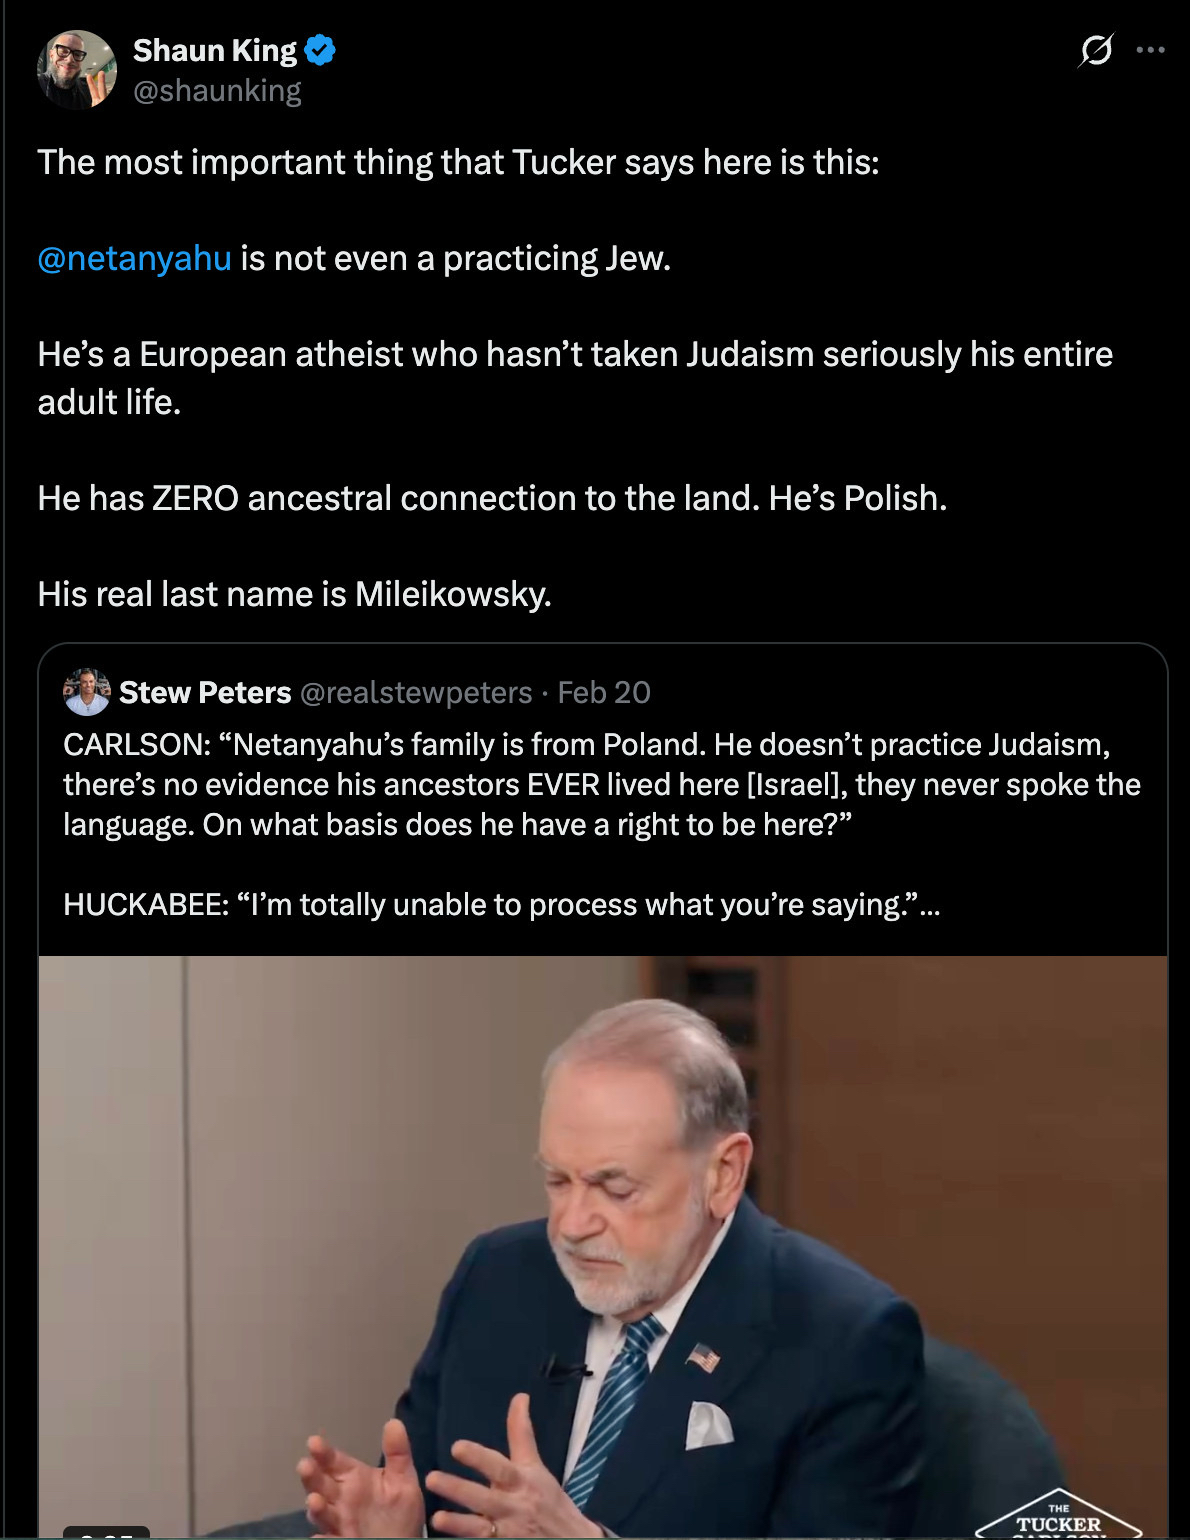Screen dimensions: 1190x1540
Task: Open the @realstewpeters handle
Action: coord(416,692)
